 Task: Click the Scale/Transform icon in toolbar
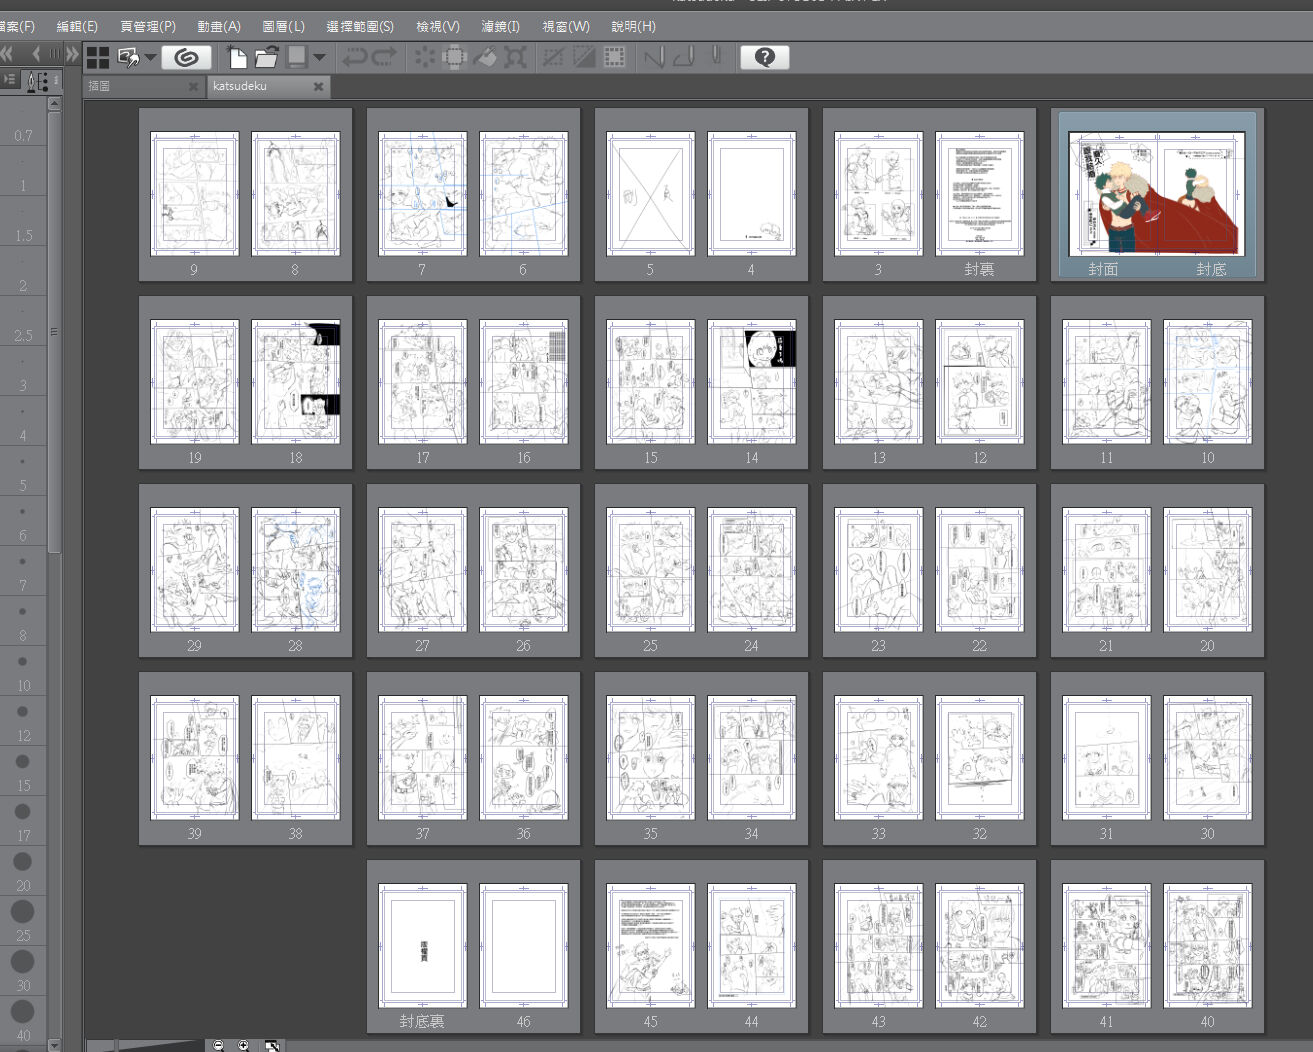pyautogui.click(x=516, y=57)
